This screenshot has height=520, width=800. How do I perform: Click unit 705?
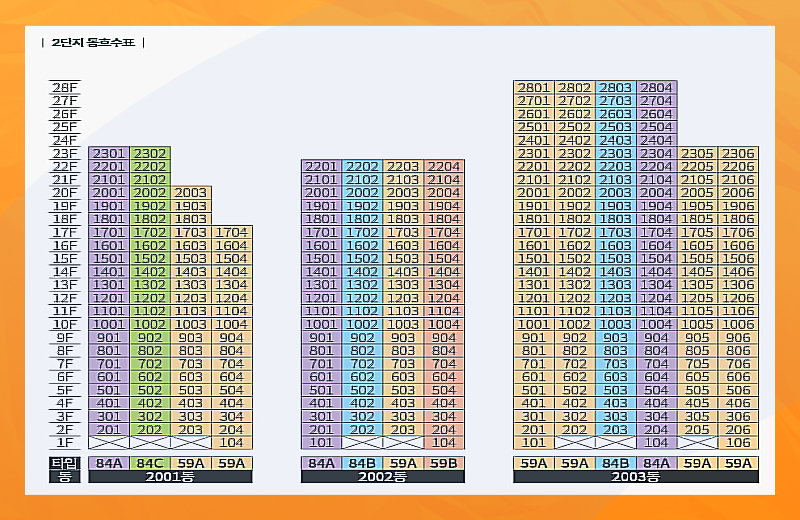pyautogui.click(x=697, y=363)
